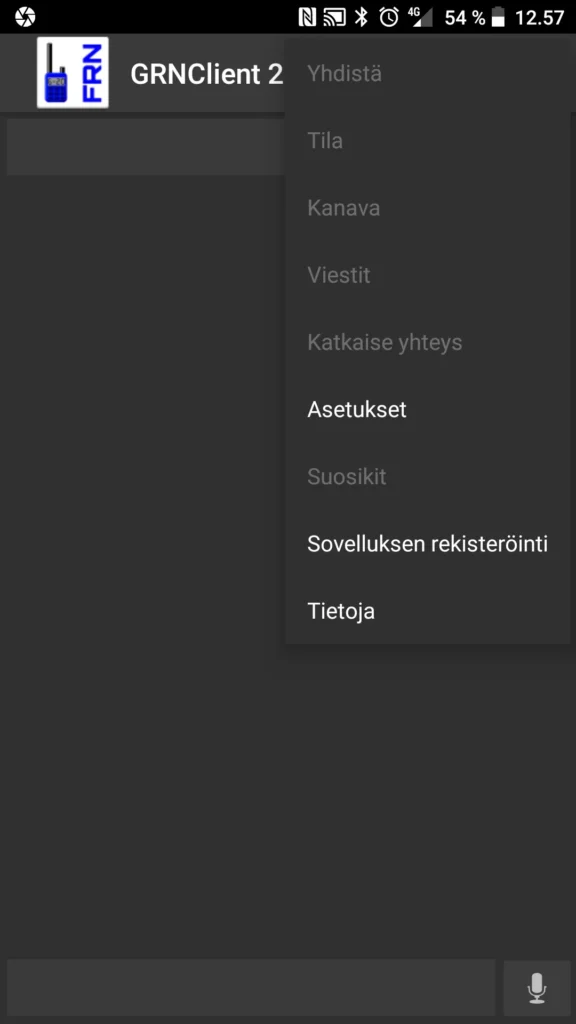Tap the 4G signal strength icon
This screenshot has height=1024, width=576.
[x=421, y=17]
